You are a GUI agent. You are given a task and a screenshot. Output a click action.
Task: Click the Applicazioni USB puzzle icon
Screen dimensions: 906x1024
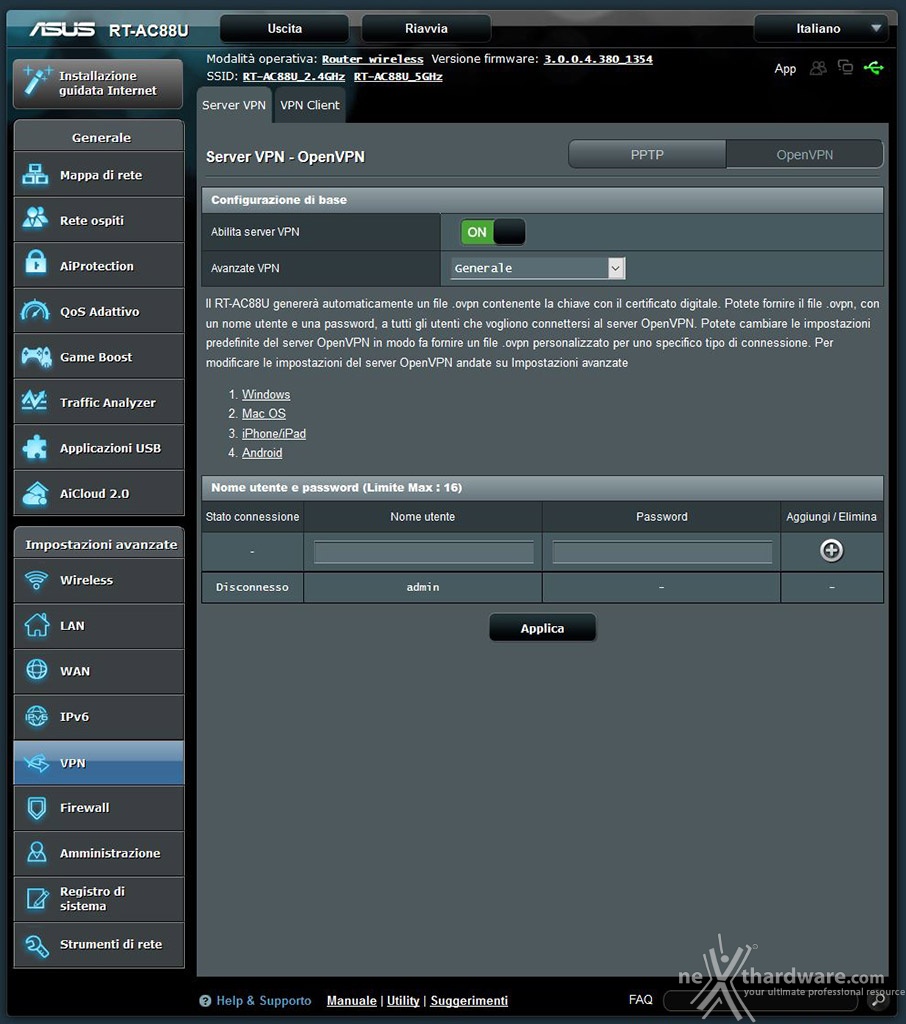(x=35, y=447)
